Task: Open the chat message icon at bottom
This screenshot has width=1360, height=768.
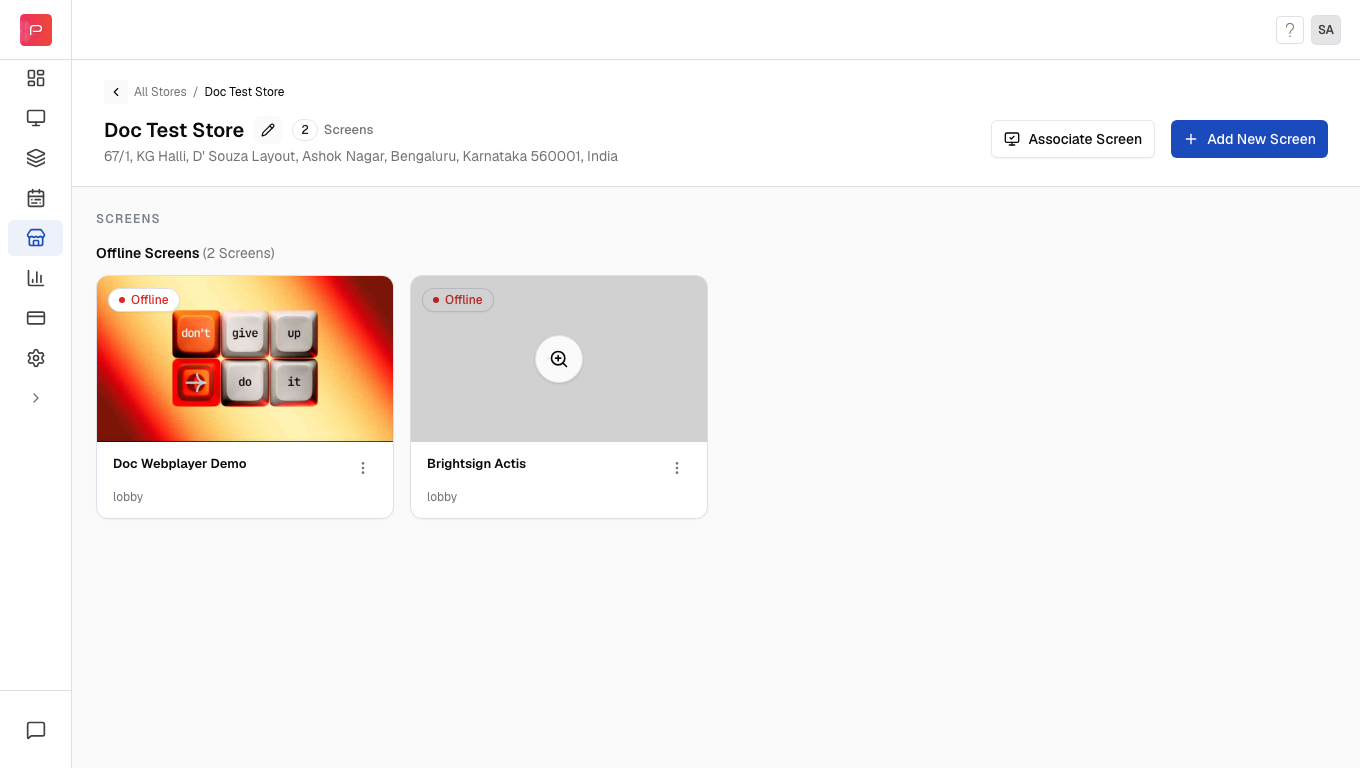Action: (36, 730)
